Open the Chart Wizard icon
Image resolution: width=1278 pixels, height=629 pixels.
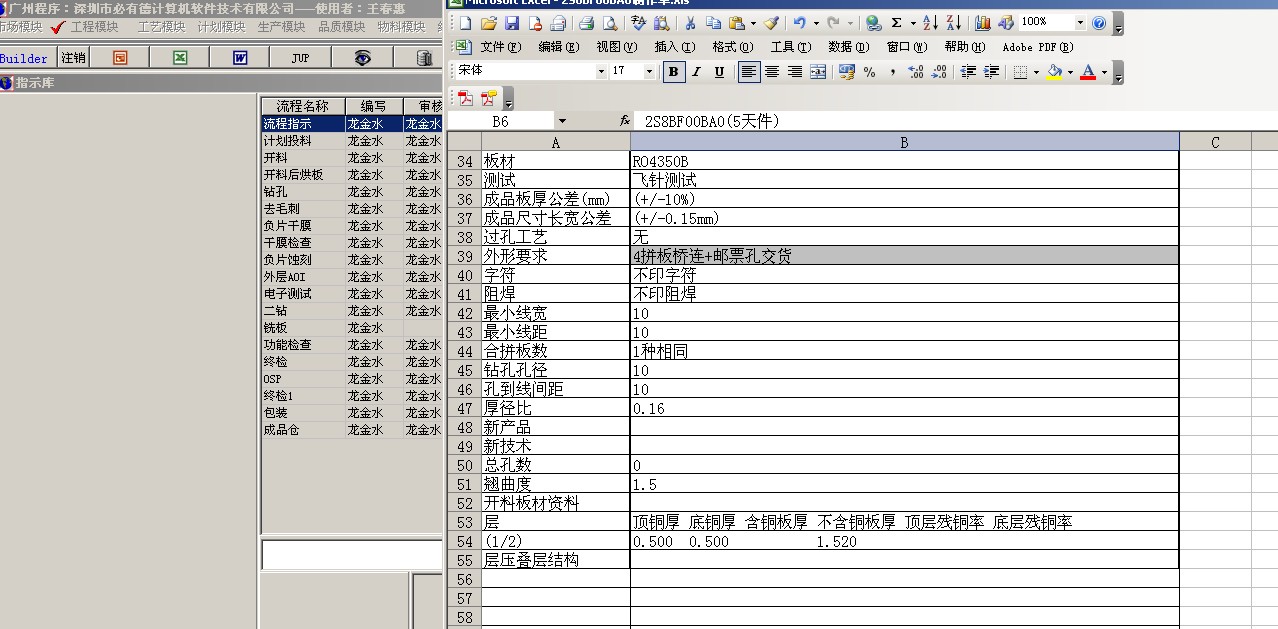pyautogui.click(x=982, y=22)
